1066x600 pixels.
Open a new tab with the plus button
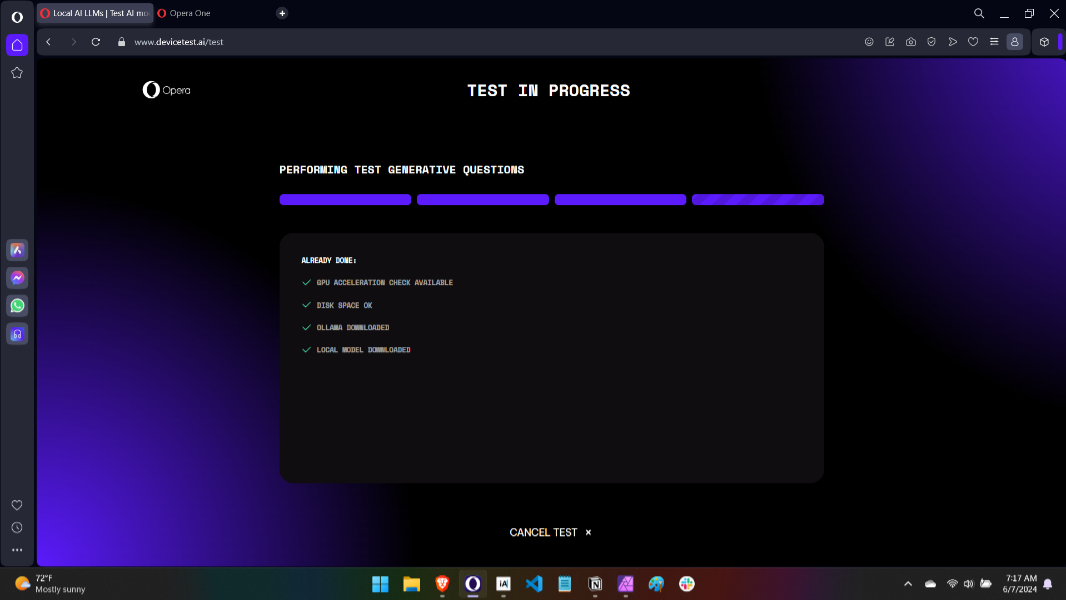(282, 13)
